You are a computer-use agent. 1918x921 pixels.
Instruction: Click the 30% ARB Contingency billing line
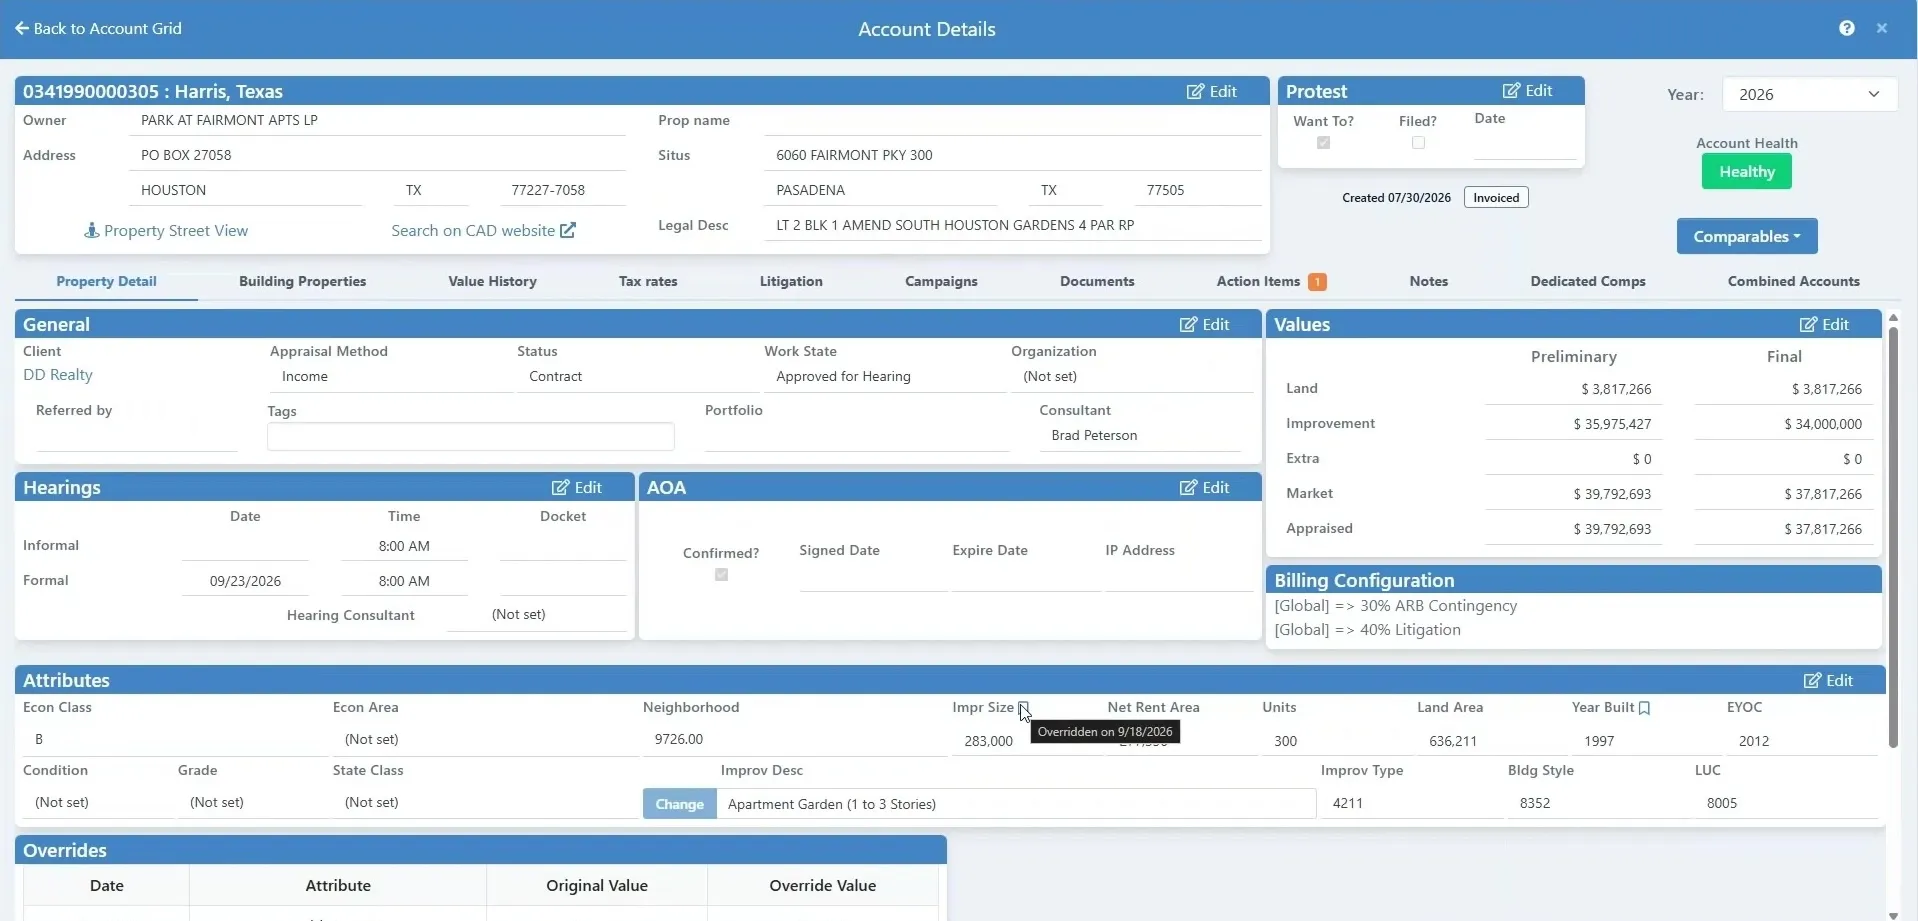pos(1395,606)
